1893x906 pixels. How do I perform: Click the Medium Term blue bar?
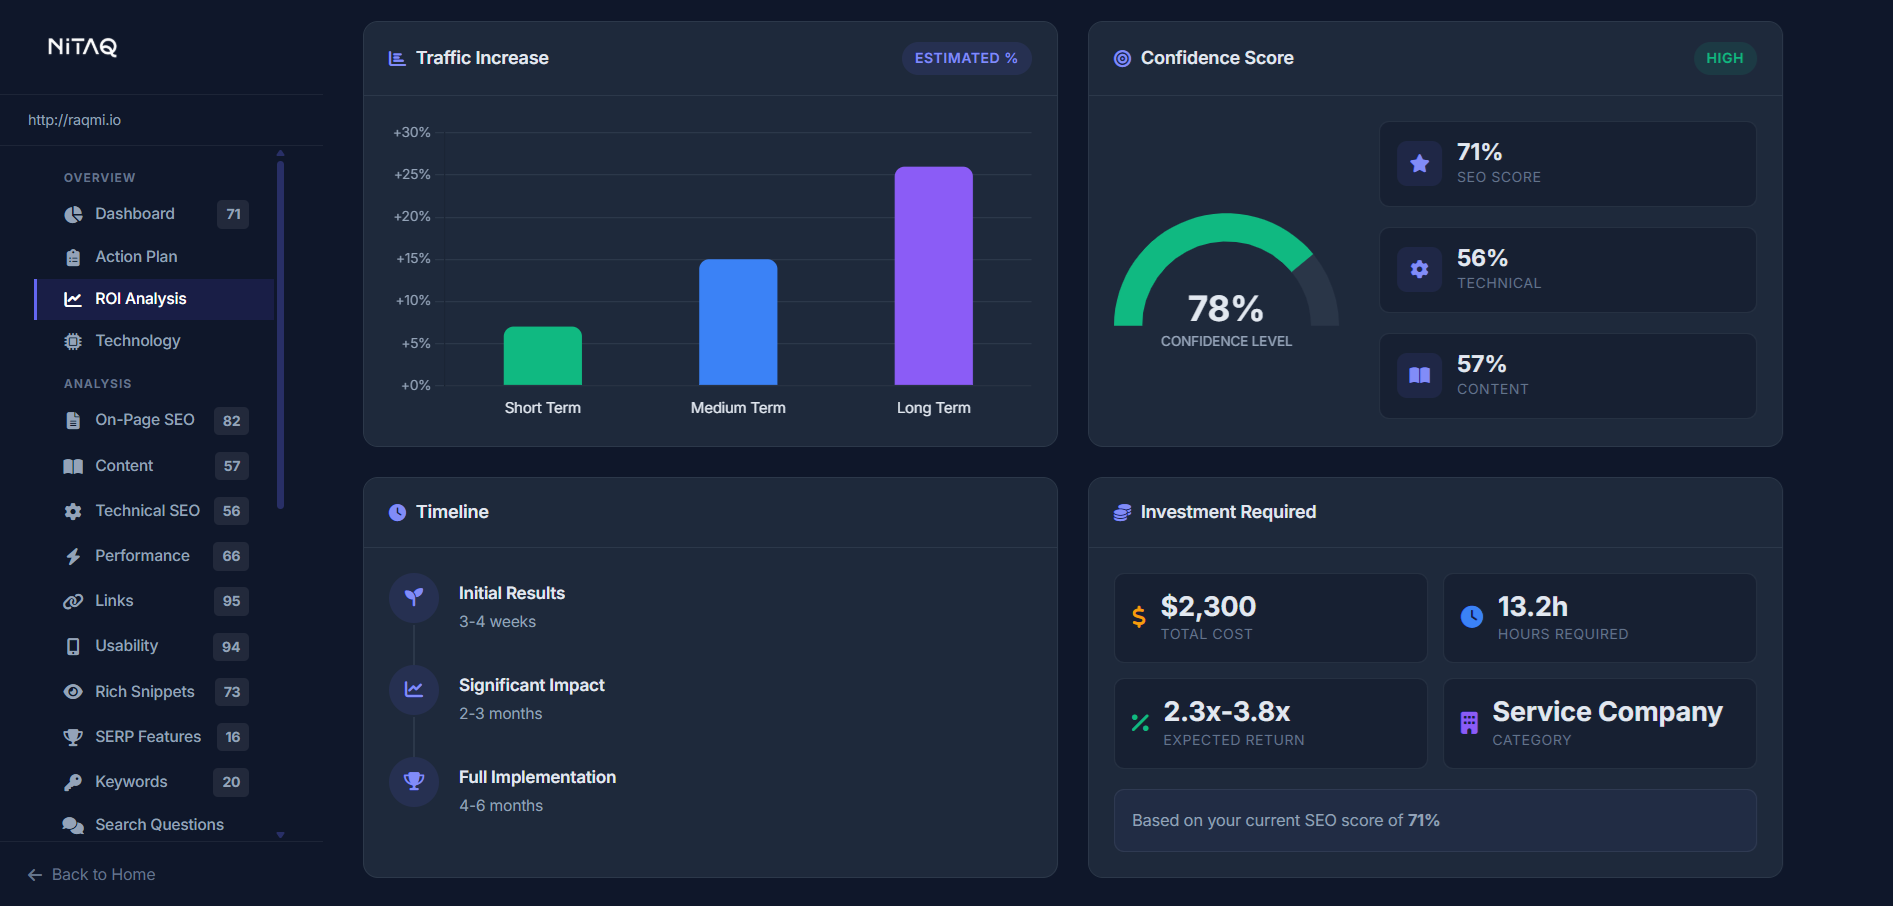tap(738, 322)
